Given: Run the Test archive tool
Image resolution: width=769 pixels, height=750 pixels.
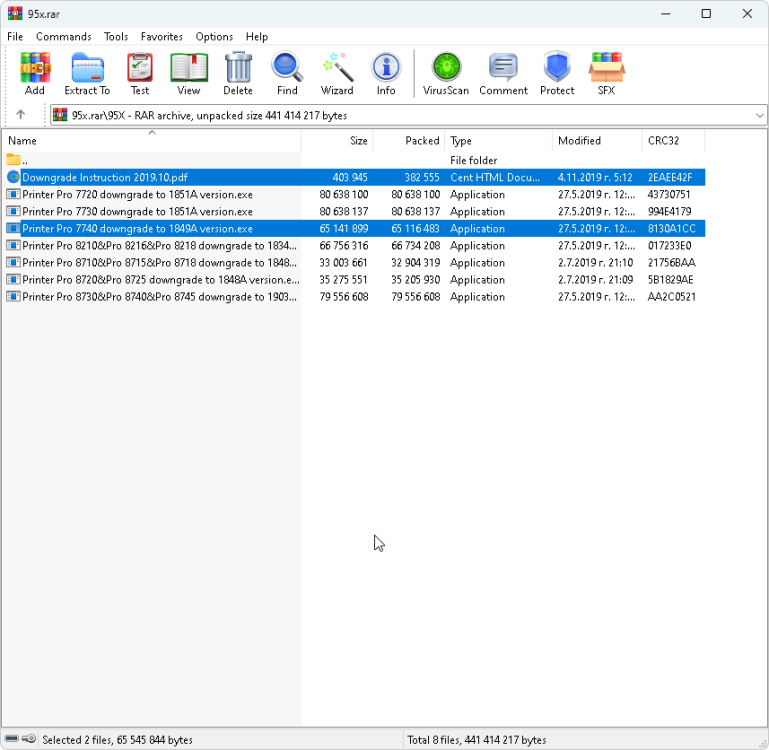Looking at the screenshot, I should (x=140, y=74).
